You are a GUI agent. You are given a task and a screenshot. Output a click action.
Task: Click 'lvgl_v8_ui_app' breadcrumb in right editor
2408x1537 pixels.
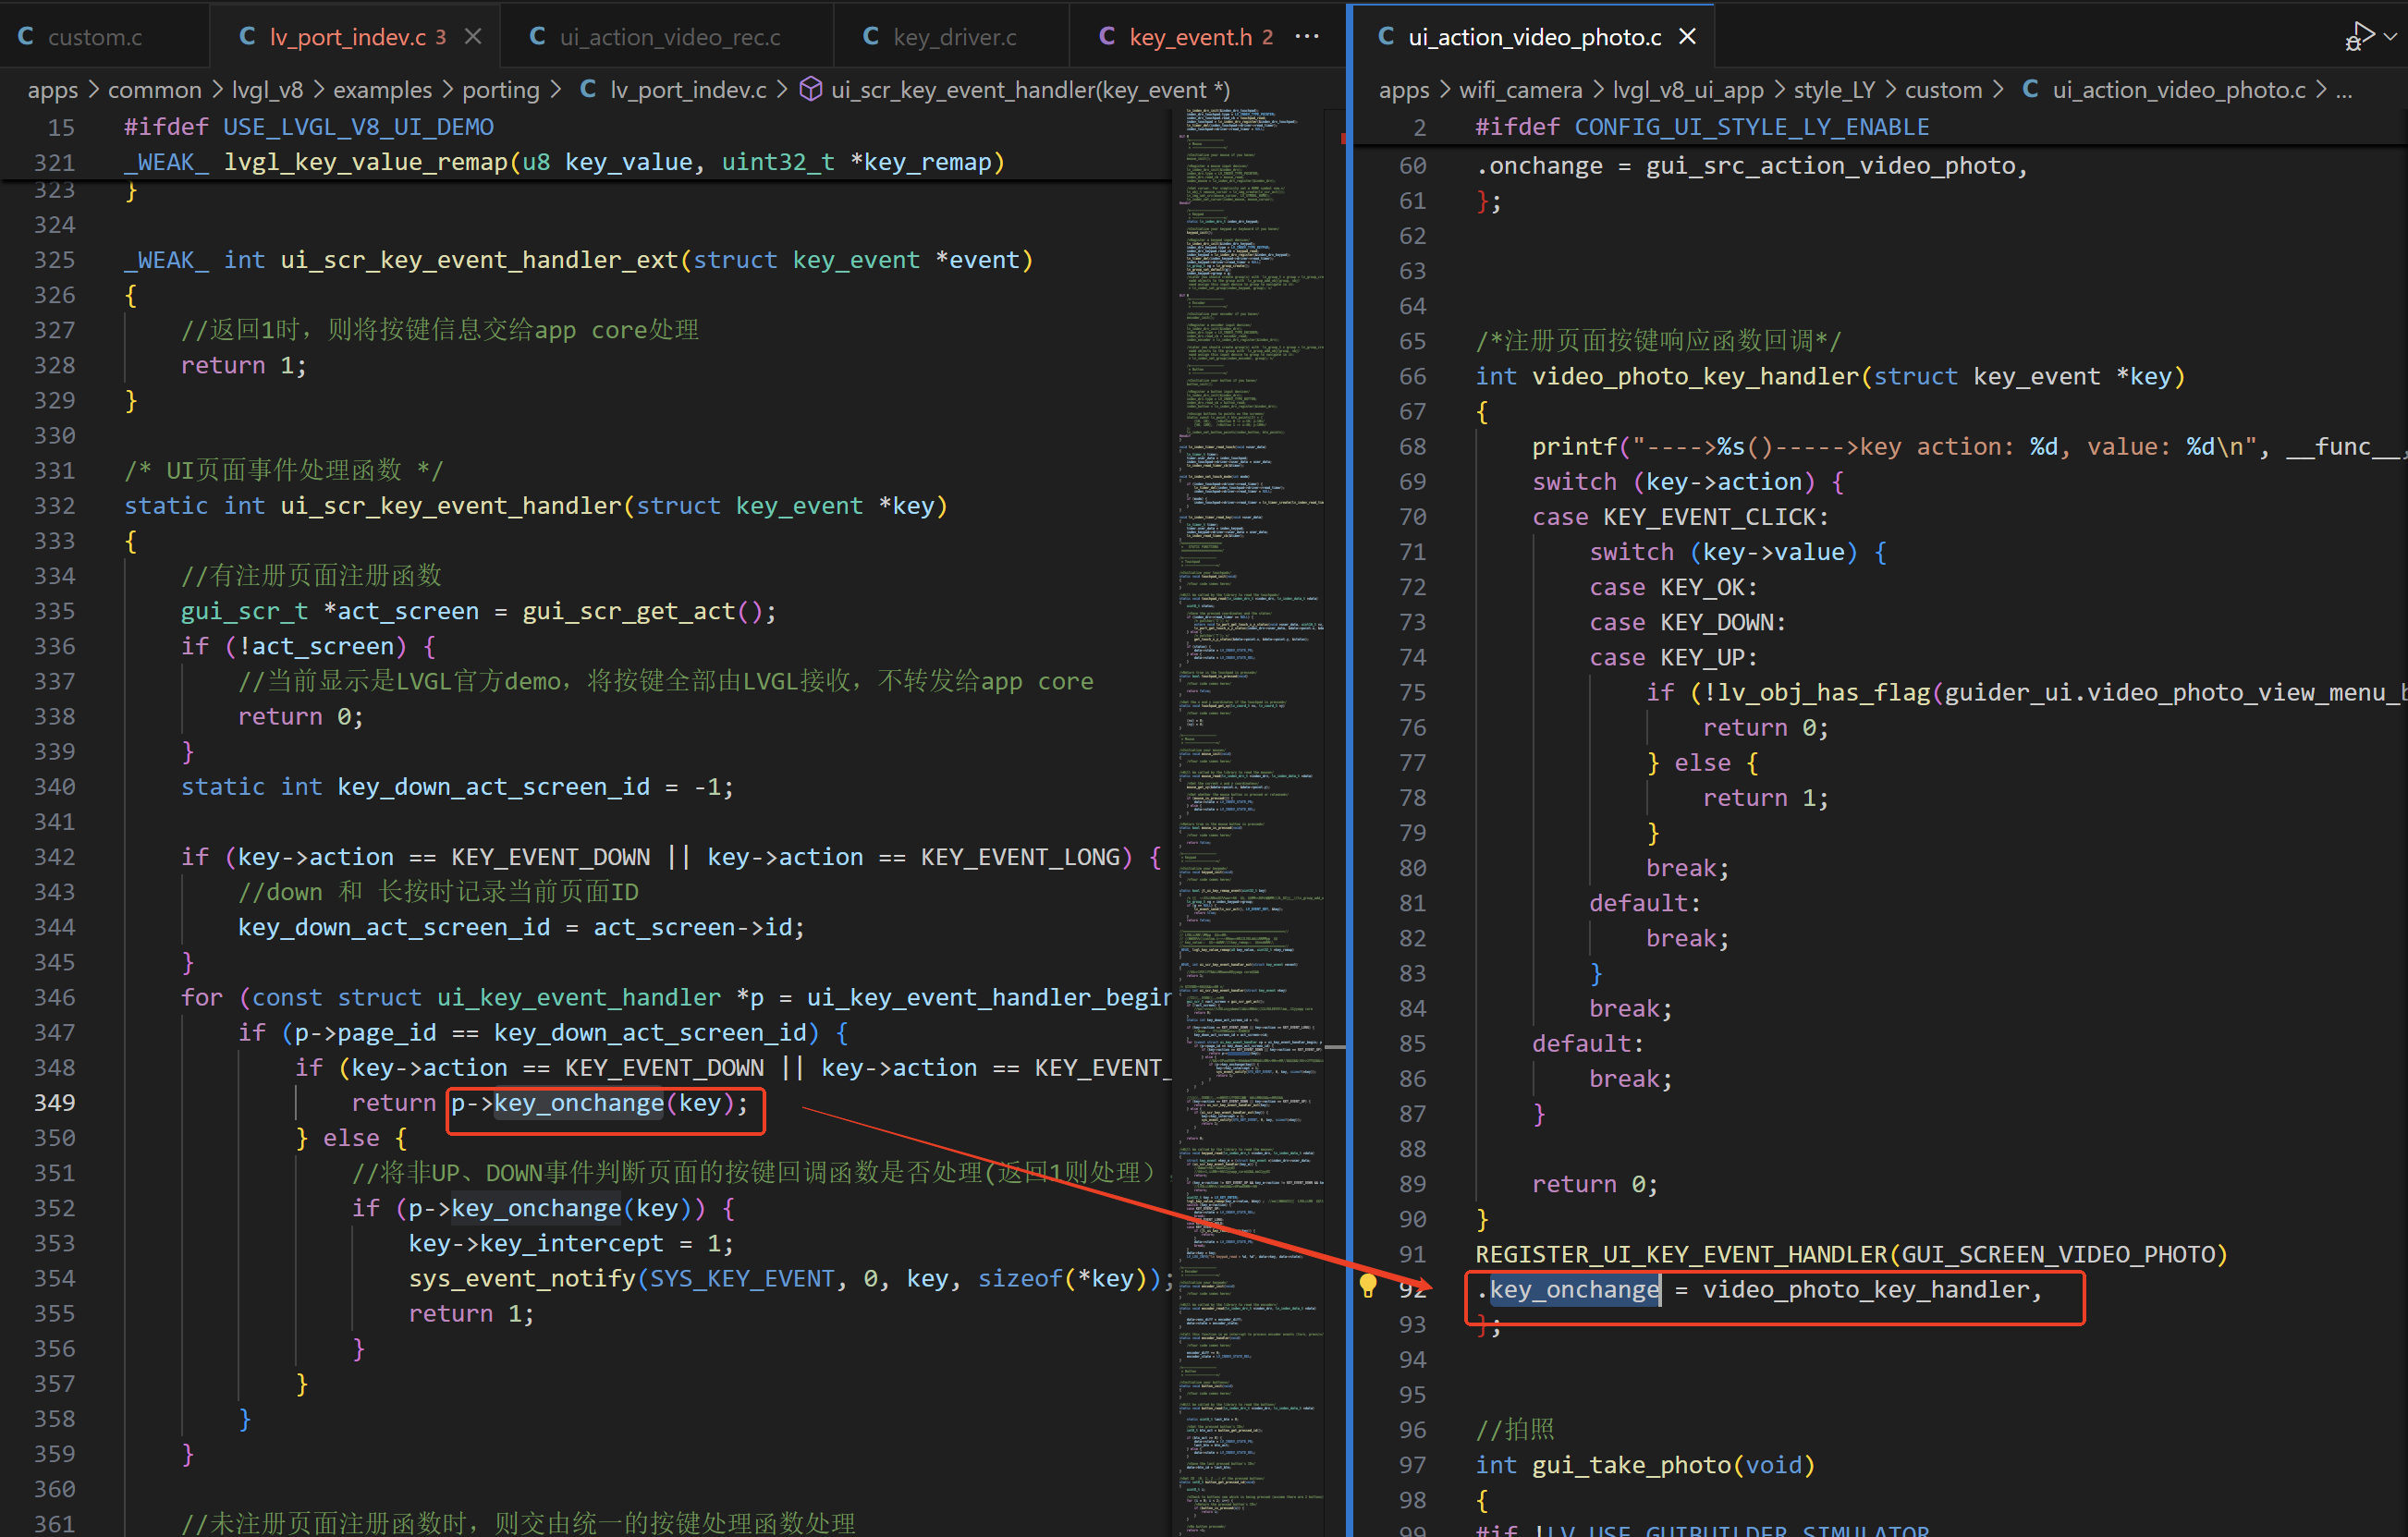click(x=1688, y=90)
